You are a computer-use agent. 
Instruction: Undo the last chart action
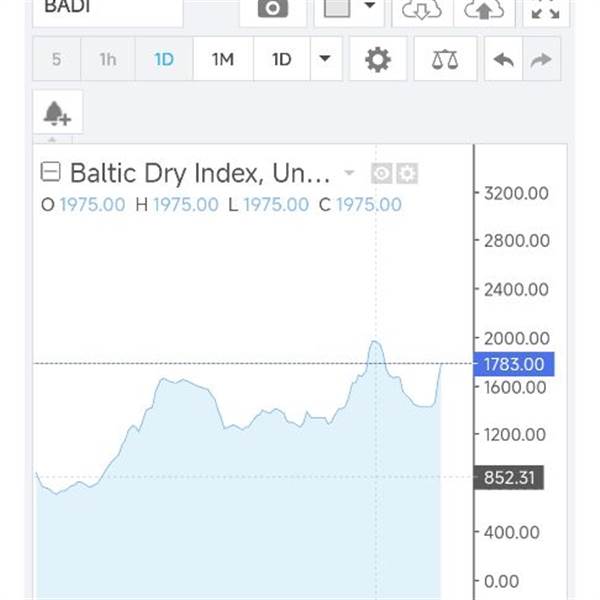504,60
